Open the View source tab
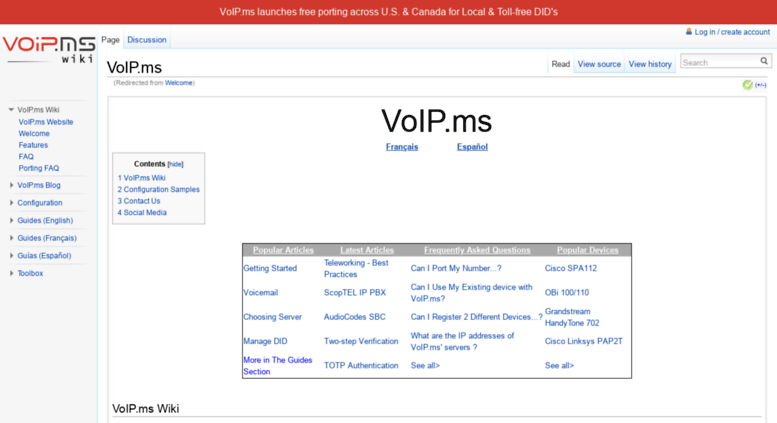This screenshot has width=777, height=423. (599, 64)
